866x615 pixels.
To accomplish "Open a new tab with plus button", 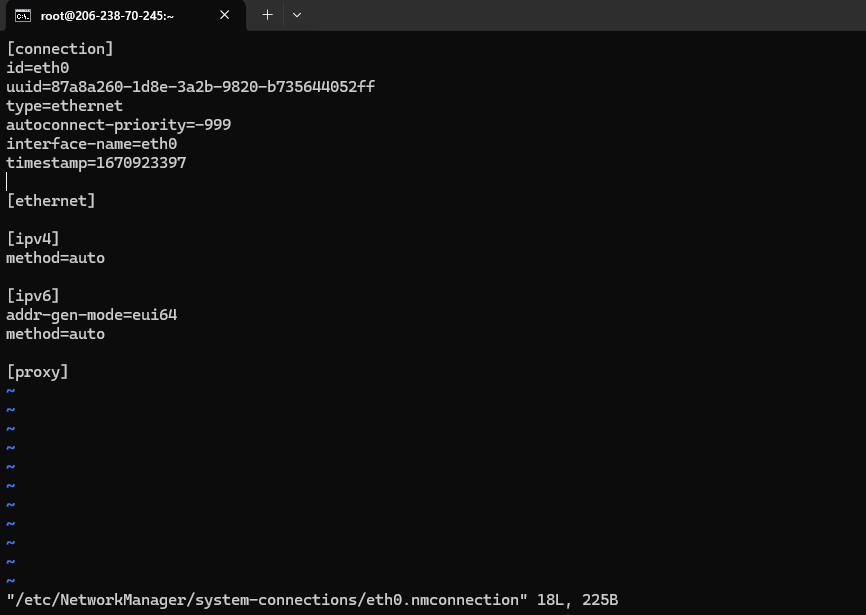I will pos(267,15).
